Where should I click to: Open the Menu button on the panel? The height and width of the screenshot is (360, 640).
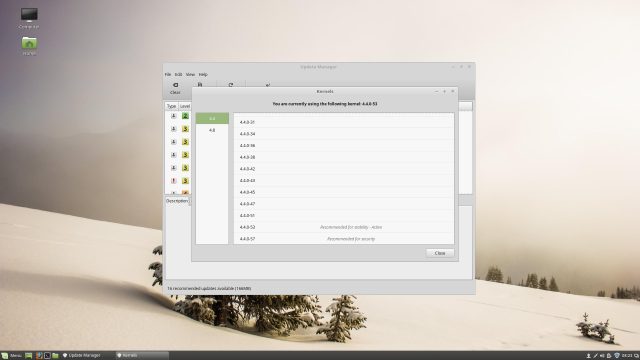[11, 356]
